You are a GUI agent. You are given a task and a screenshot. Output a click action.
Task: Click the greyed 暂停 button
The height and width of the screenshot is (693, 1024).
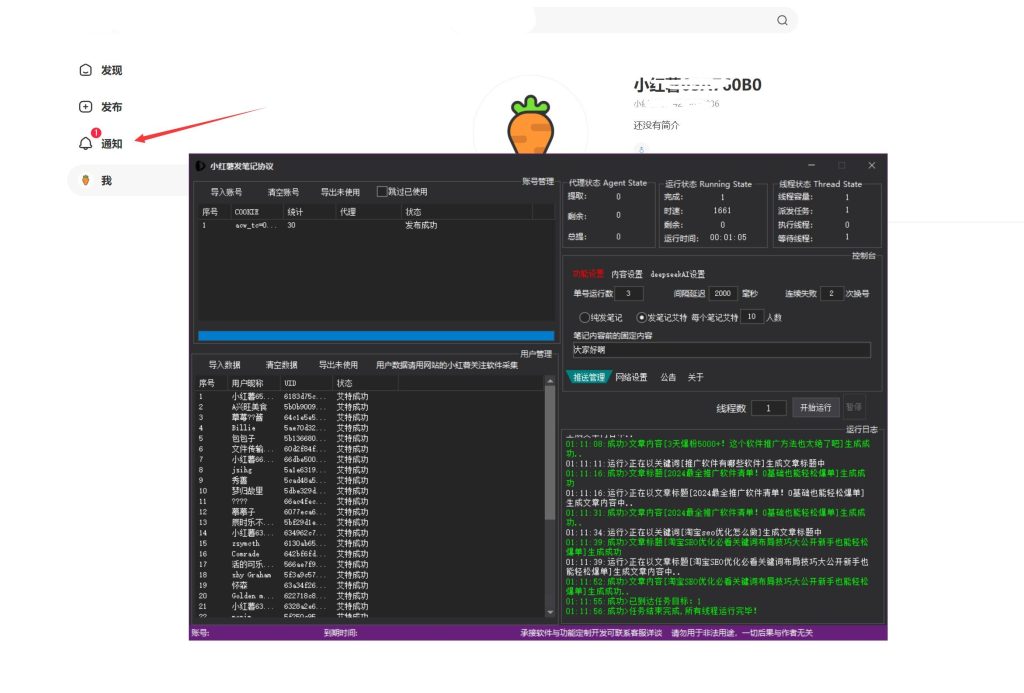[x=854, y=407]
